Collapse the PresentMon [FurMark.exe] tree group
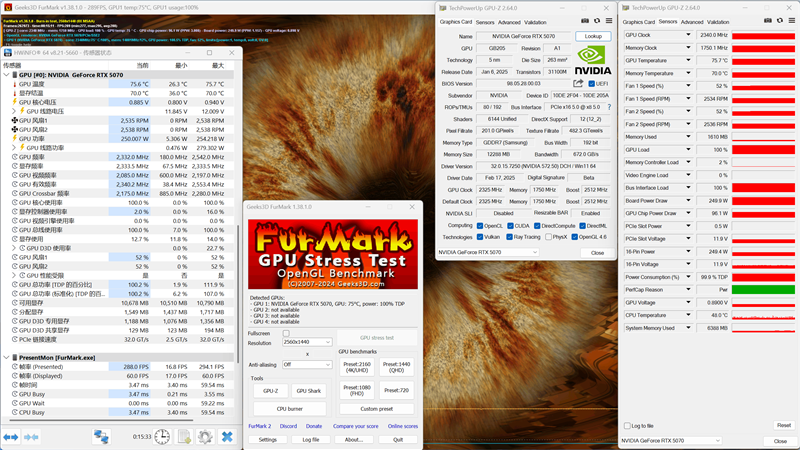800x450 pixels. pyautogui.click(x=7, y=357)
